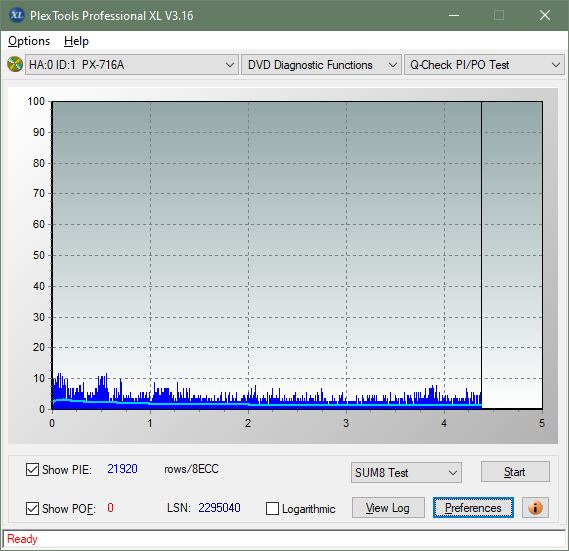Image resolution: width=569 pixels, height=551 pixels.
Task: Open the Preferences button
Action: [473, 507]
